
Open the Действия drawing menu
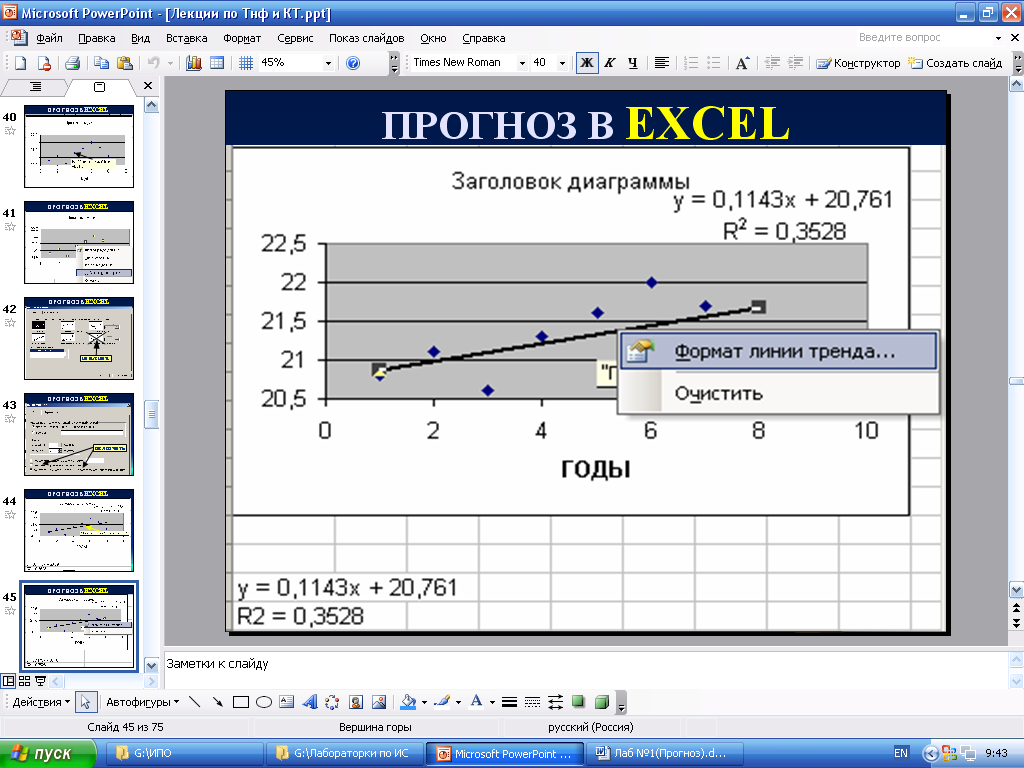(x=41, y=702)
